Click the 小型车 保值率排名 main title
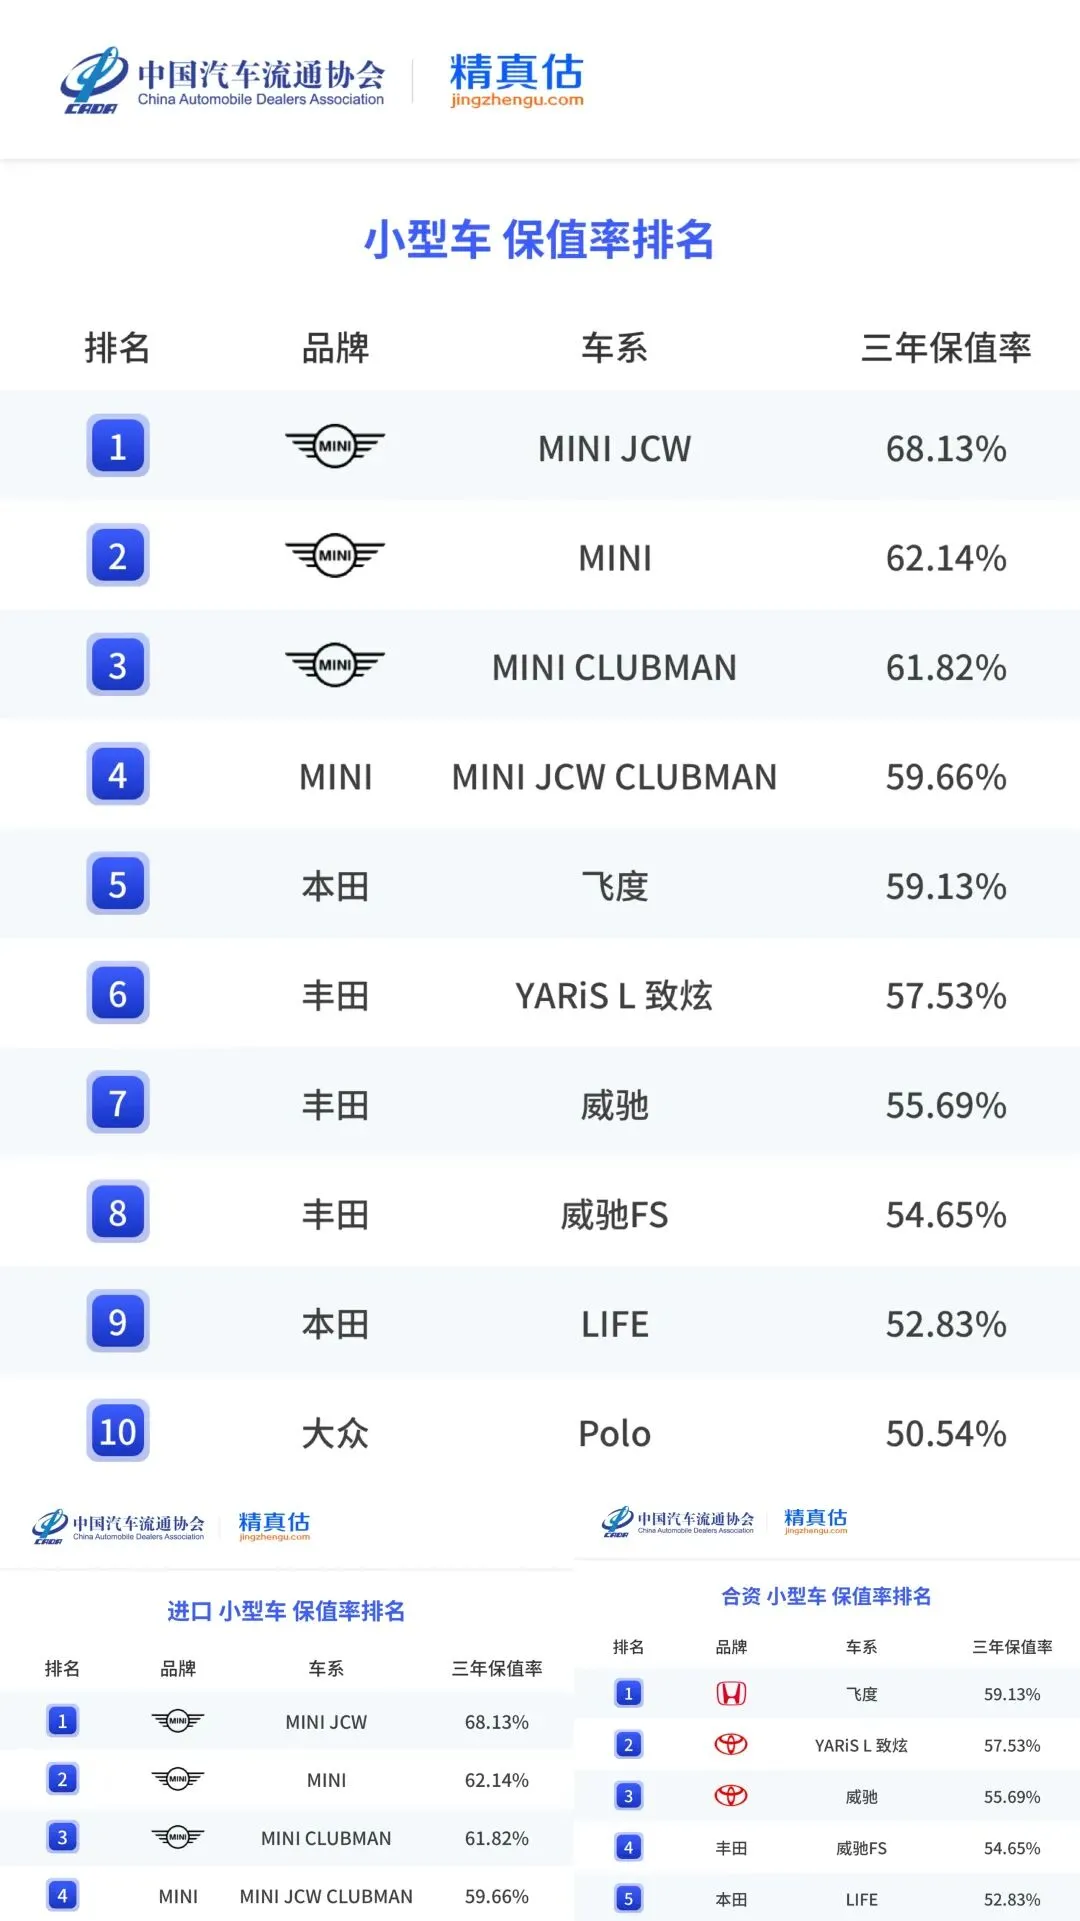Screen dimensions: 1080x1921 (539, 240)
